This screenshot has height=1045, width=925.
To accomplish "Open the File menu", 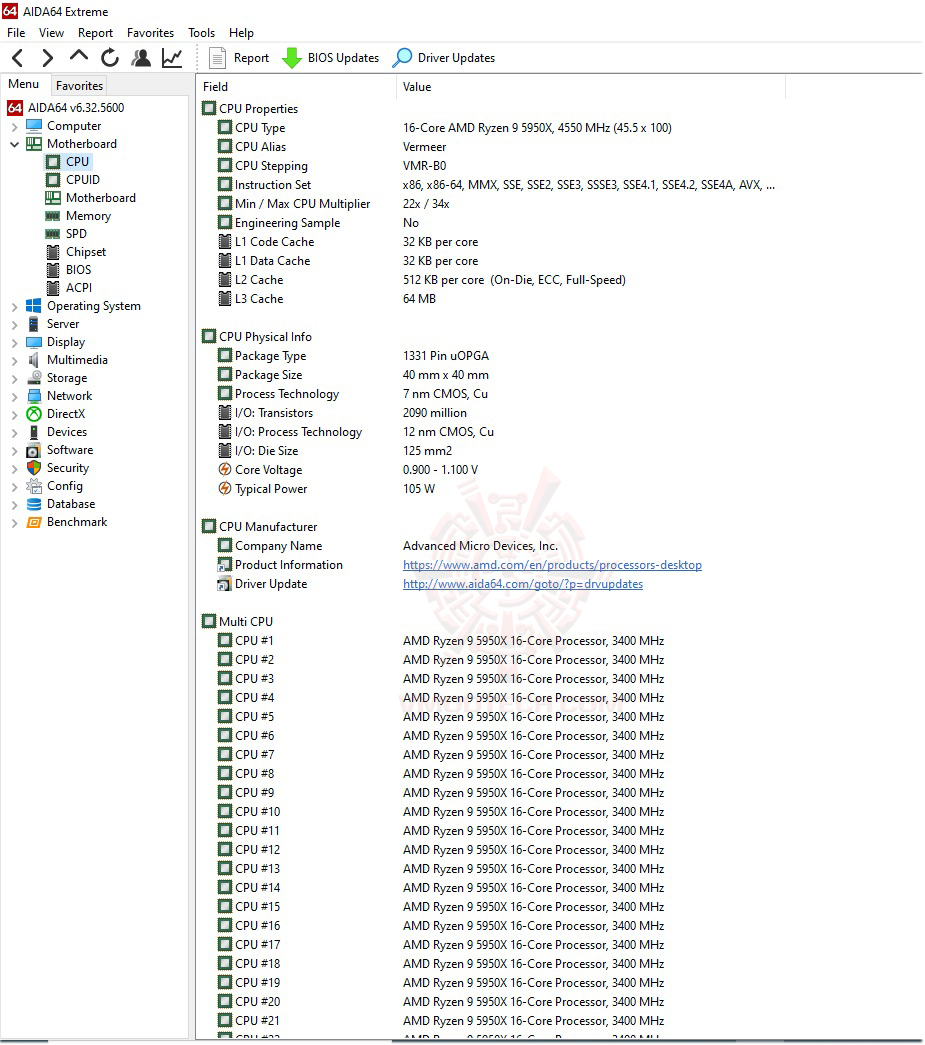I will click(16, 33).
